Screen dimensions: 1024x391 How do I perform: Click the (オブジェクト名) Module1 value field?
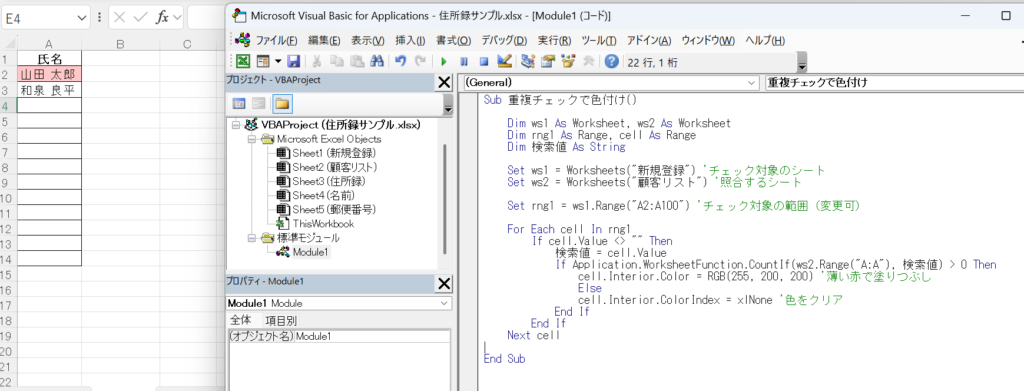point(372,336)
